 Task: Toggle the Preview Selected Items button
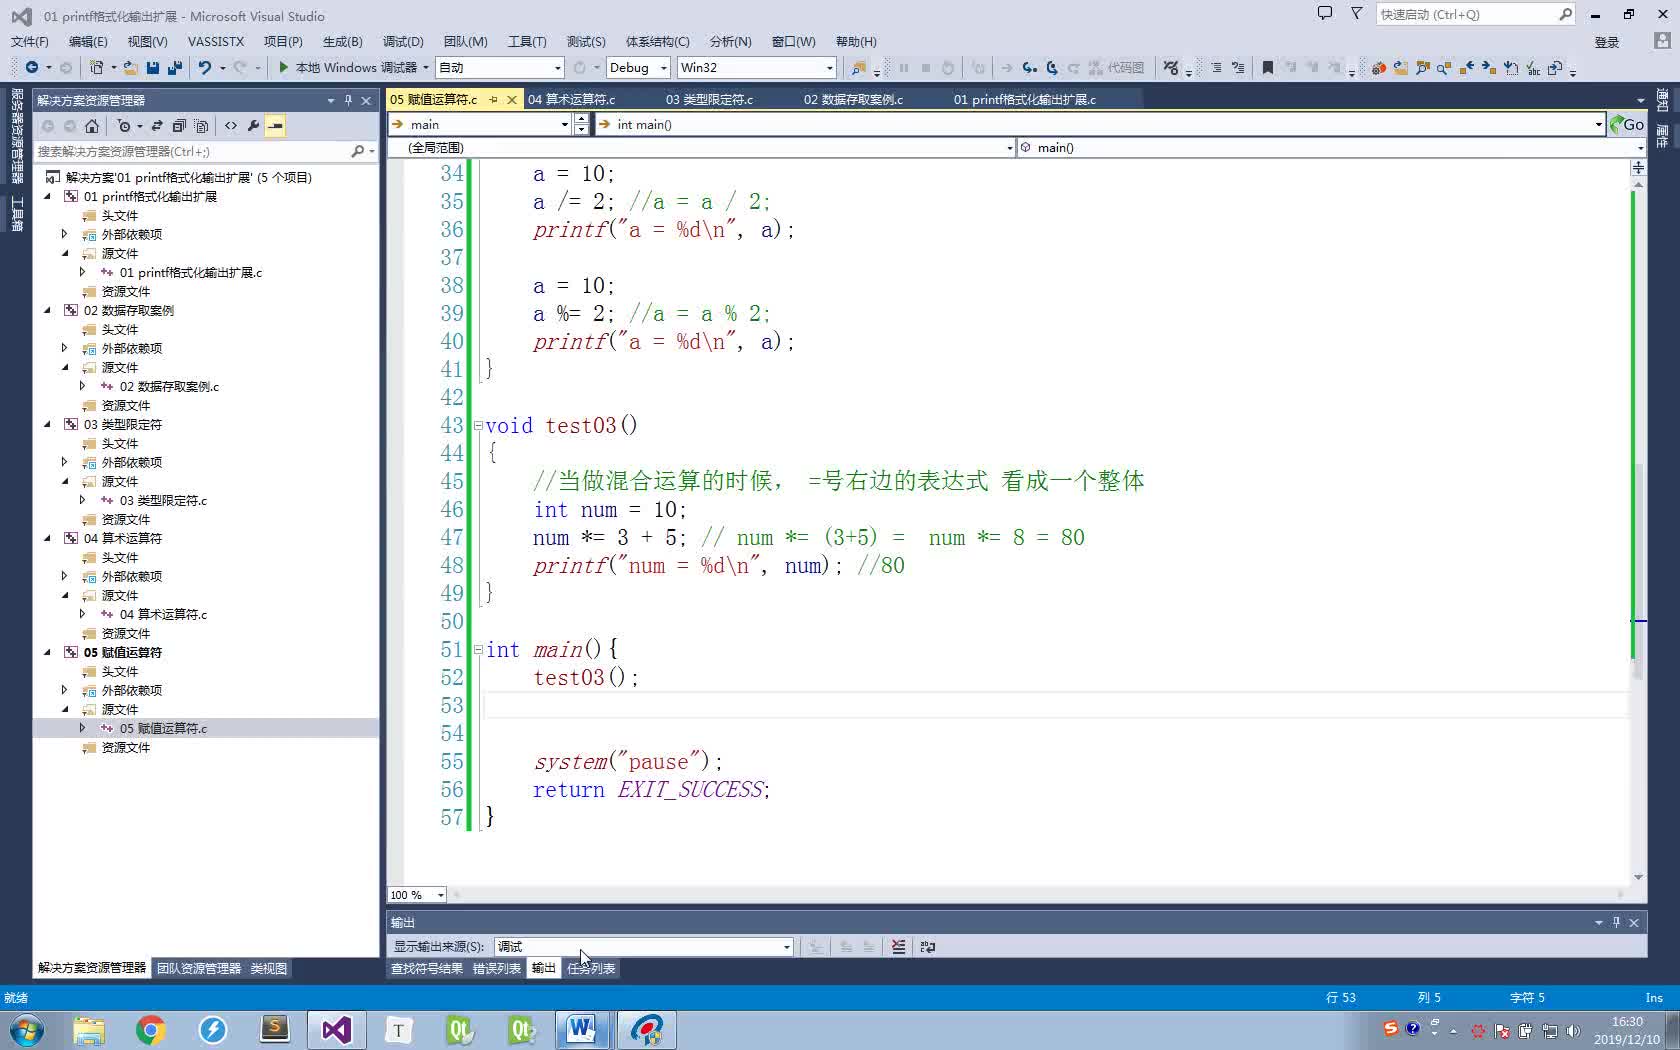click(275, 126)
